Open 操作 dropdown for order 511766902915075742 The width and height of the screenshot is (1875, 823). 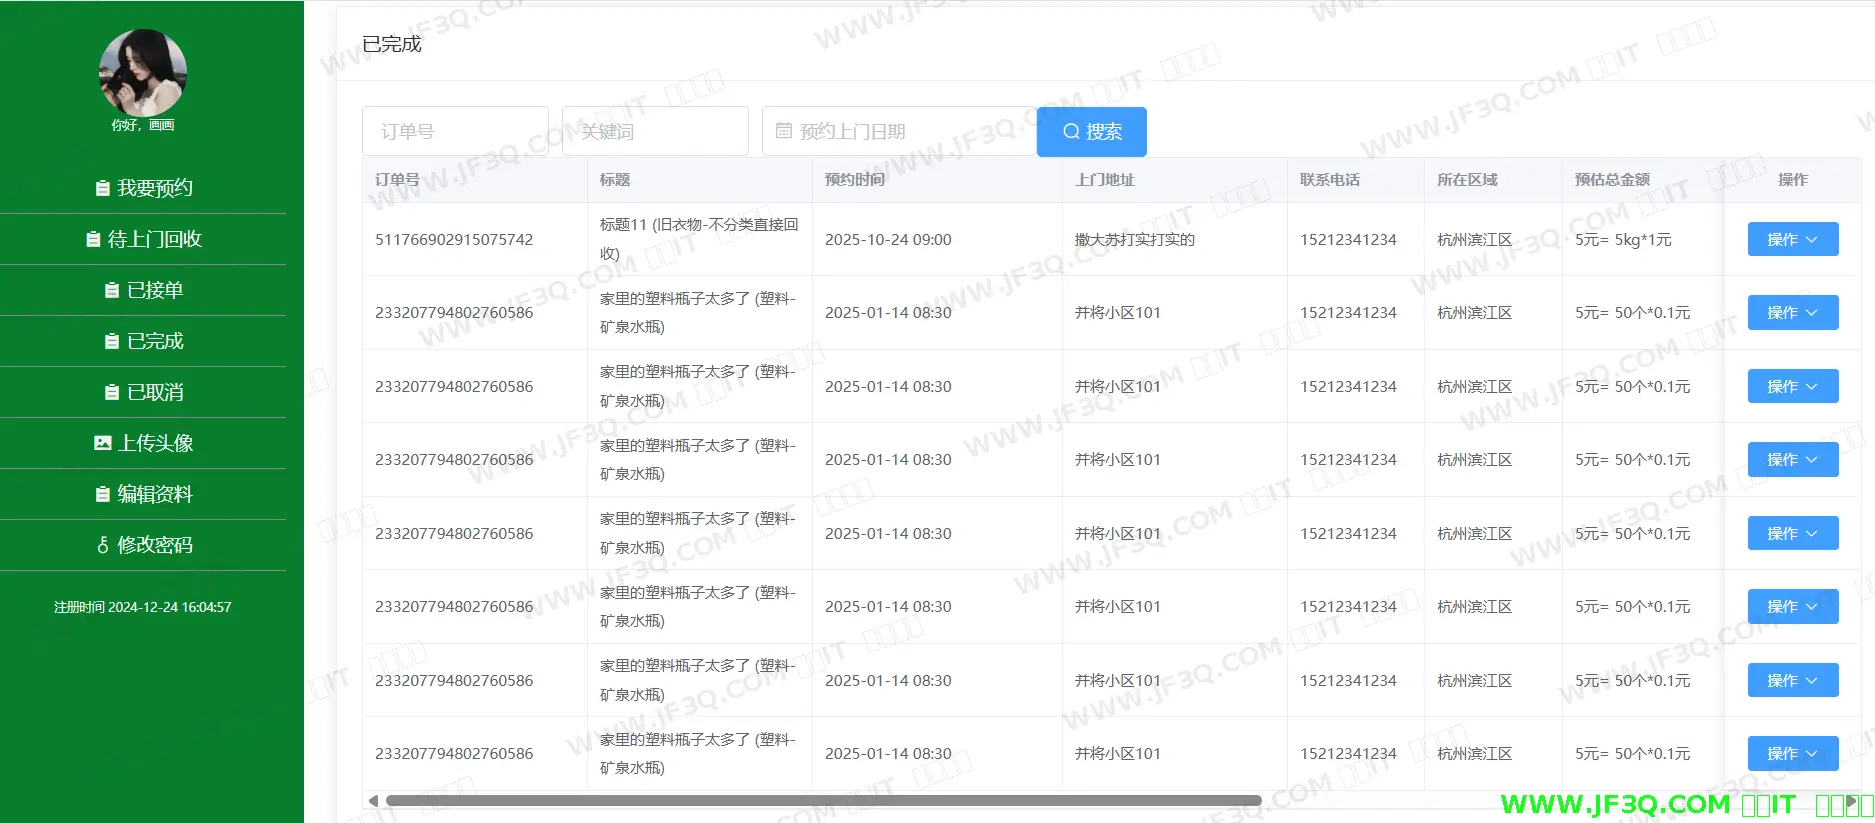point(1792,239)
